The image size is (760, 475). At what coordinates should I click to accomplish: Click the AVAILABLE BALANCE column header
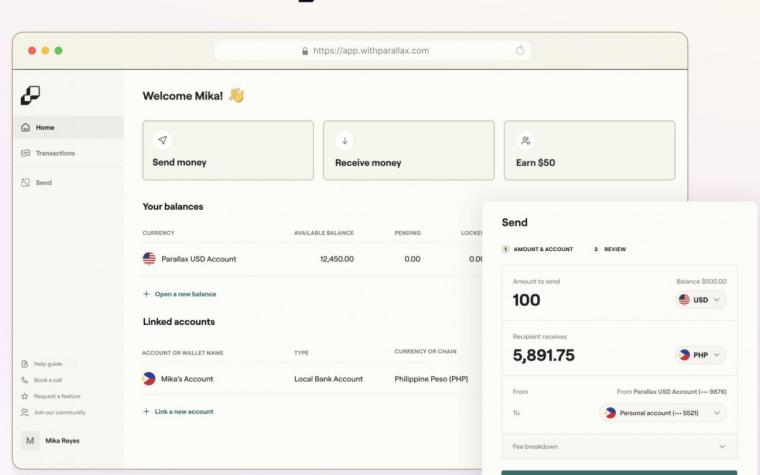tap(324, 233)
